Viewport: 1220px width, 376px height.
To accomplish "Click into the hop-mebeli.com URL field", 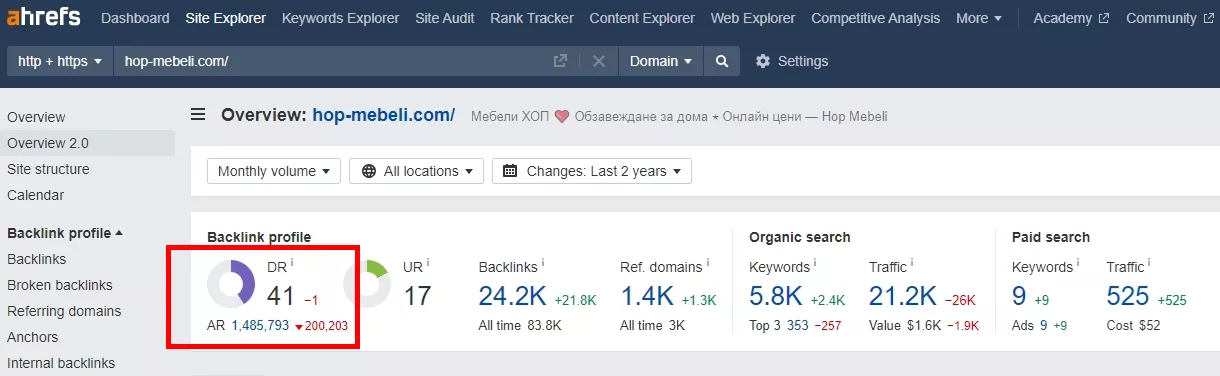I will click(x=330, y=61).
